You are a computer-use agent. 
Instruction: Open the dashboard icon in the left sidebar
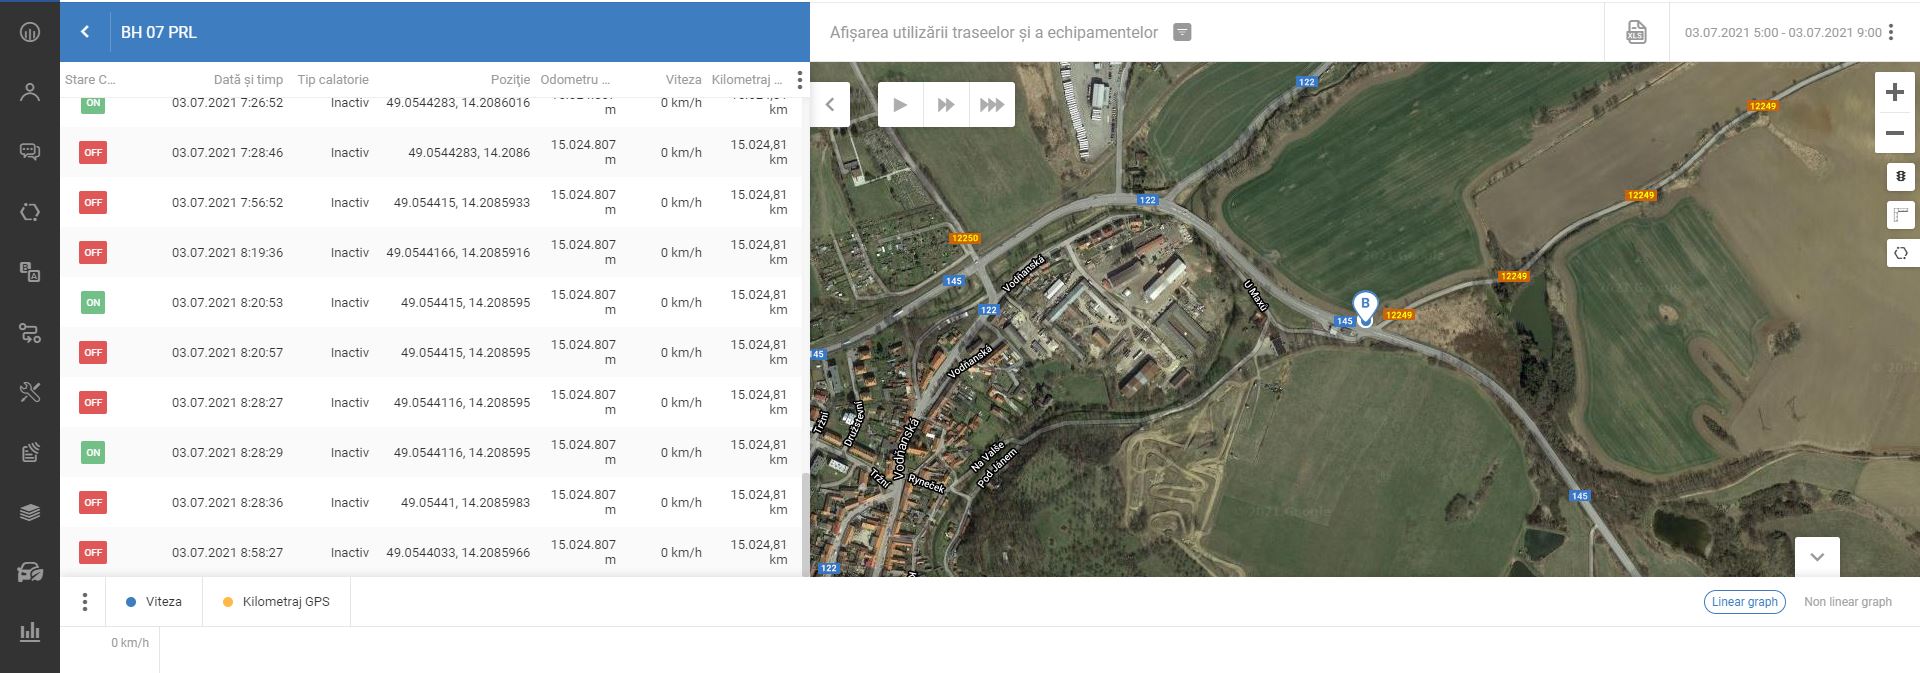click(x=30, y=32)
